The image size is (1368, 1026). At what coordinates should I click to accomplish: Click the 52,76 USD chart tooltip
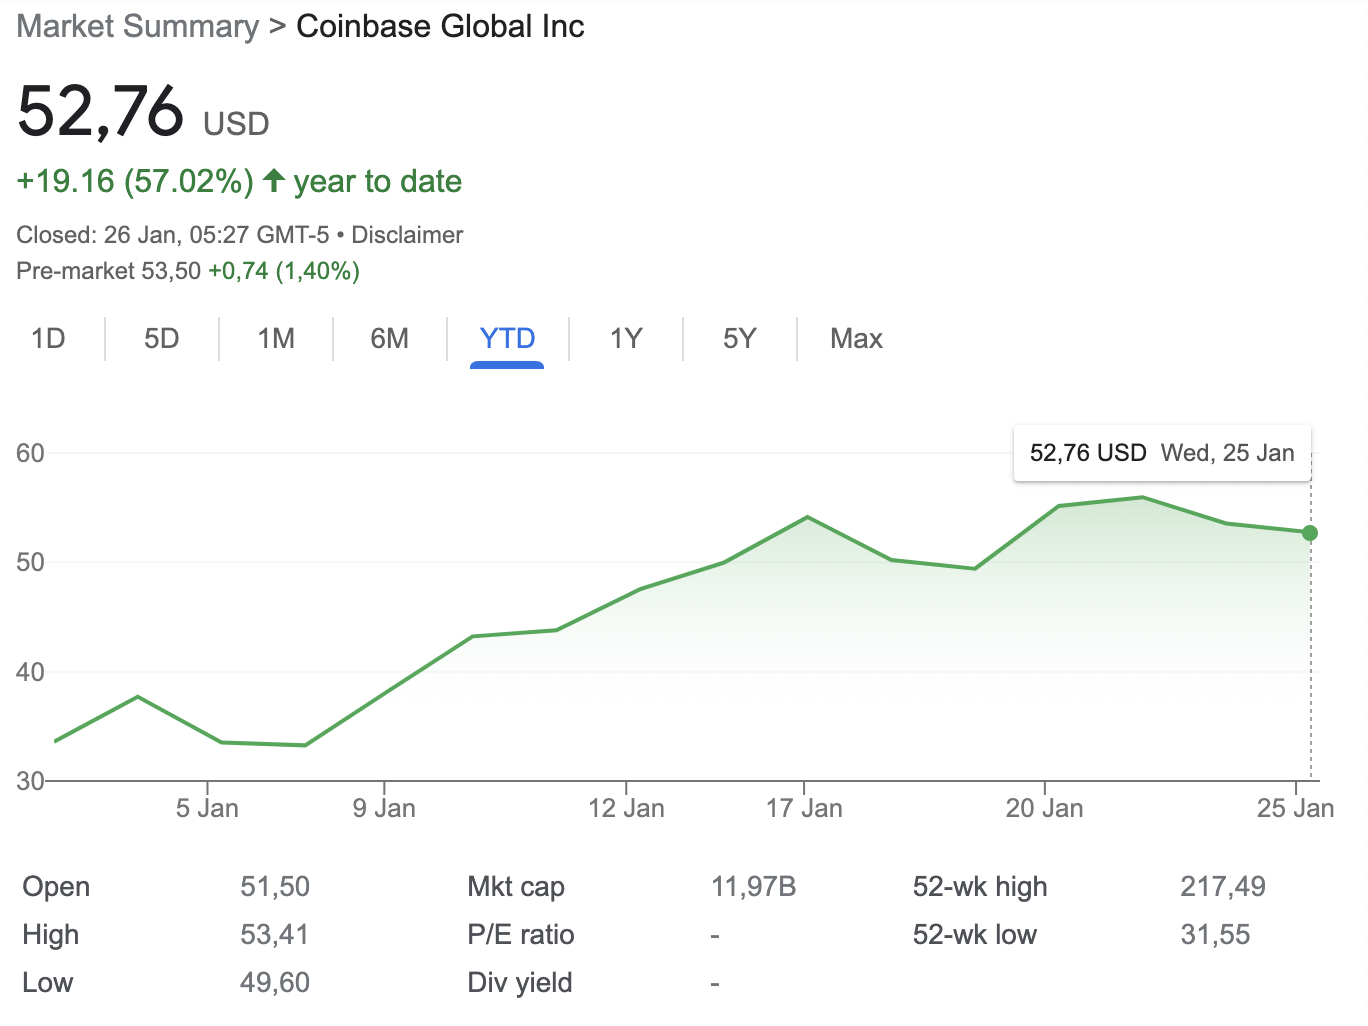1162,453
